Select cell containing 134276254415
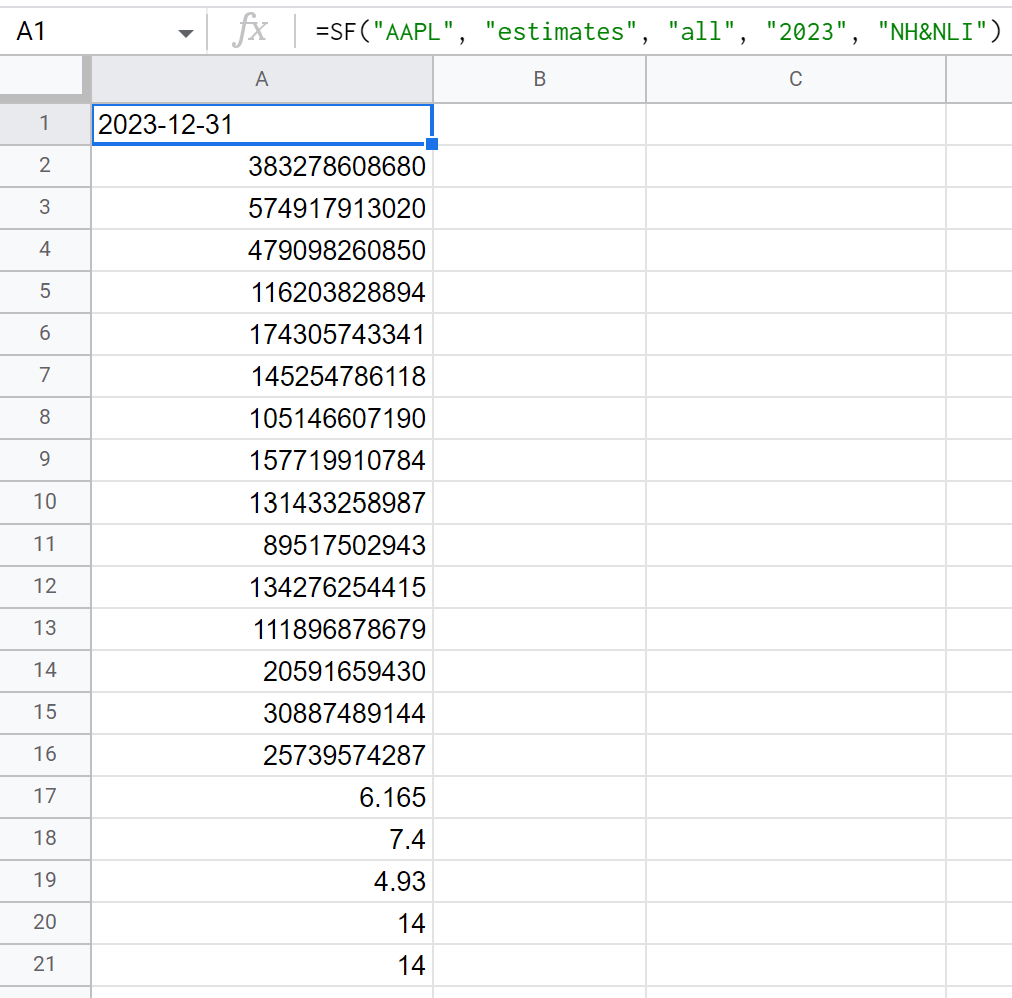This screenshot has height=998, width=1012. click(x=262, y=587)
